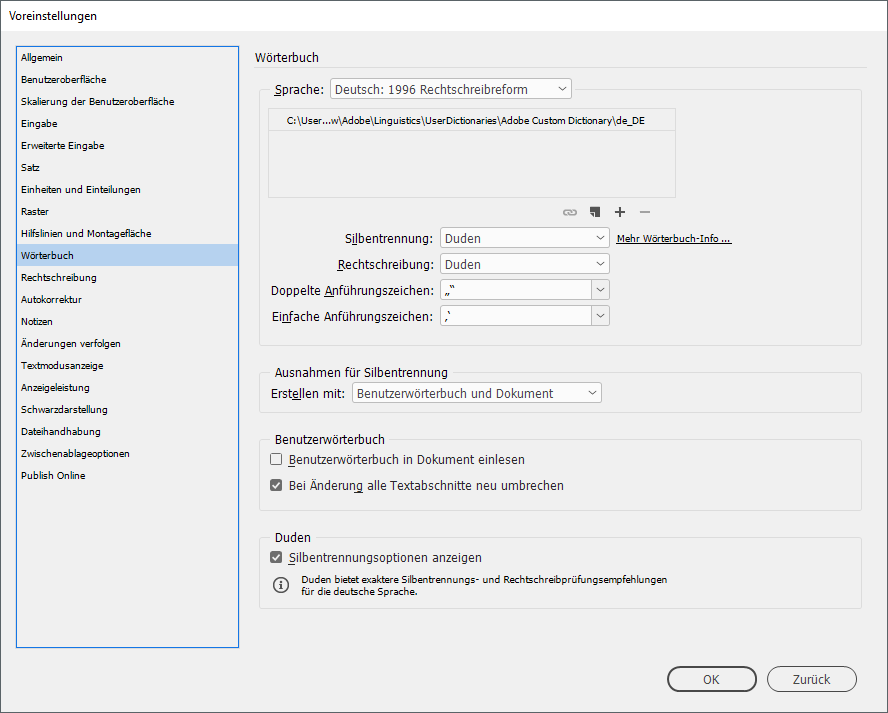
Task: Uncheck Bei Änderung alle Textabschnitte neu umbrechen
Action: tap(276, 485)
